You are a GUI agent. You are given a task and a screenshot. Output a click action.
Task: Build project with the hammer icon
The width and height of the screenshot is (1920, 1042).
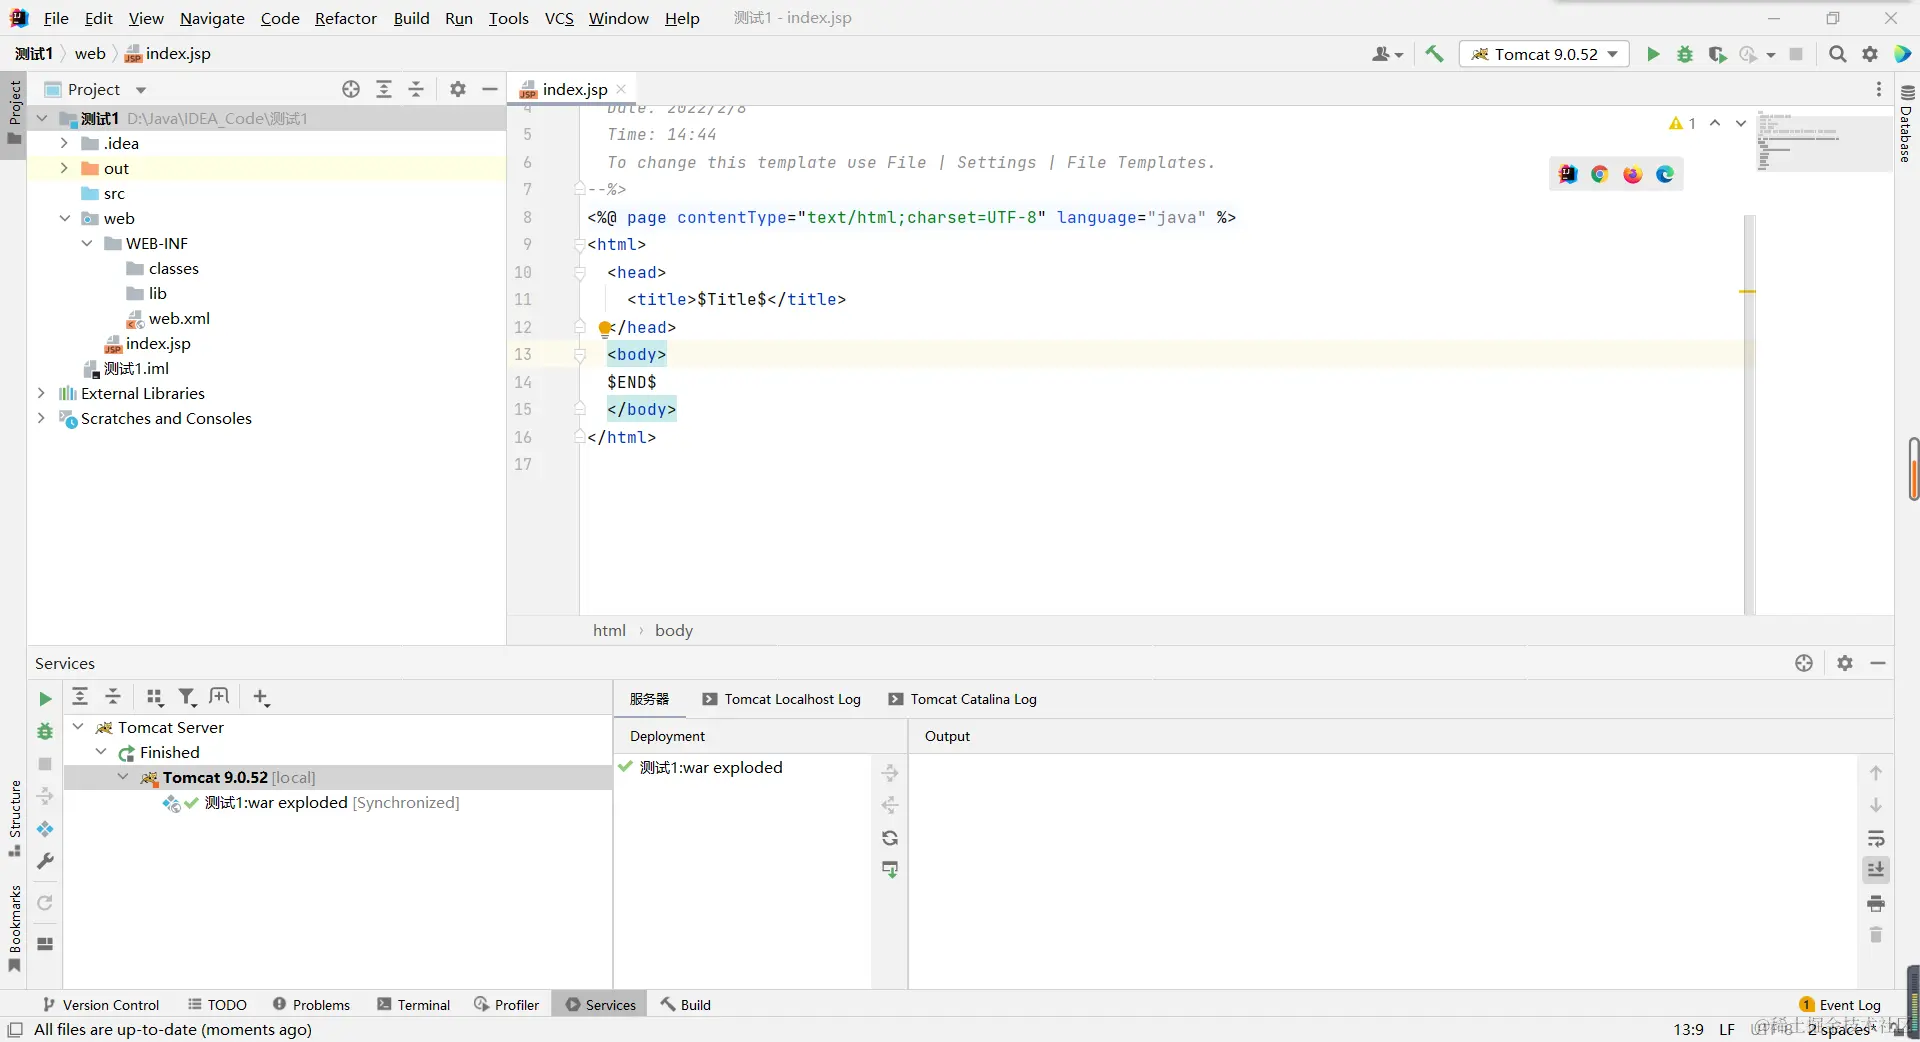pos(1434,54)
